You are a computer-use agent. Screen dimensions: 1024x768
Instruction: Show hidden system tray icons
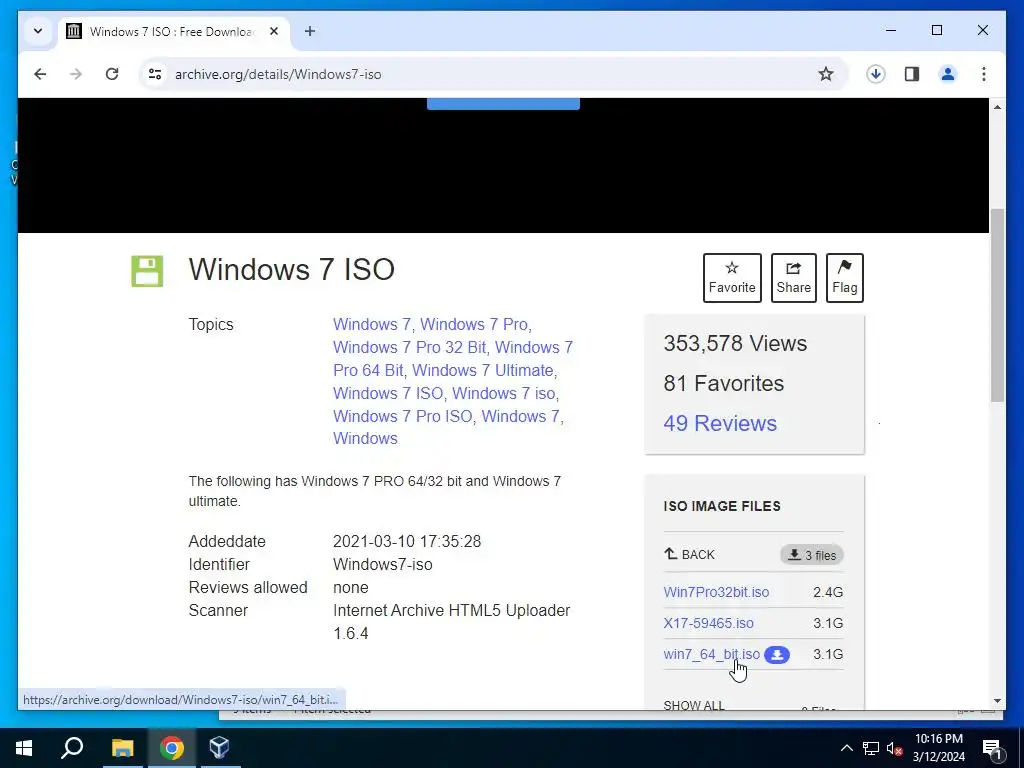[846, 748]
